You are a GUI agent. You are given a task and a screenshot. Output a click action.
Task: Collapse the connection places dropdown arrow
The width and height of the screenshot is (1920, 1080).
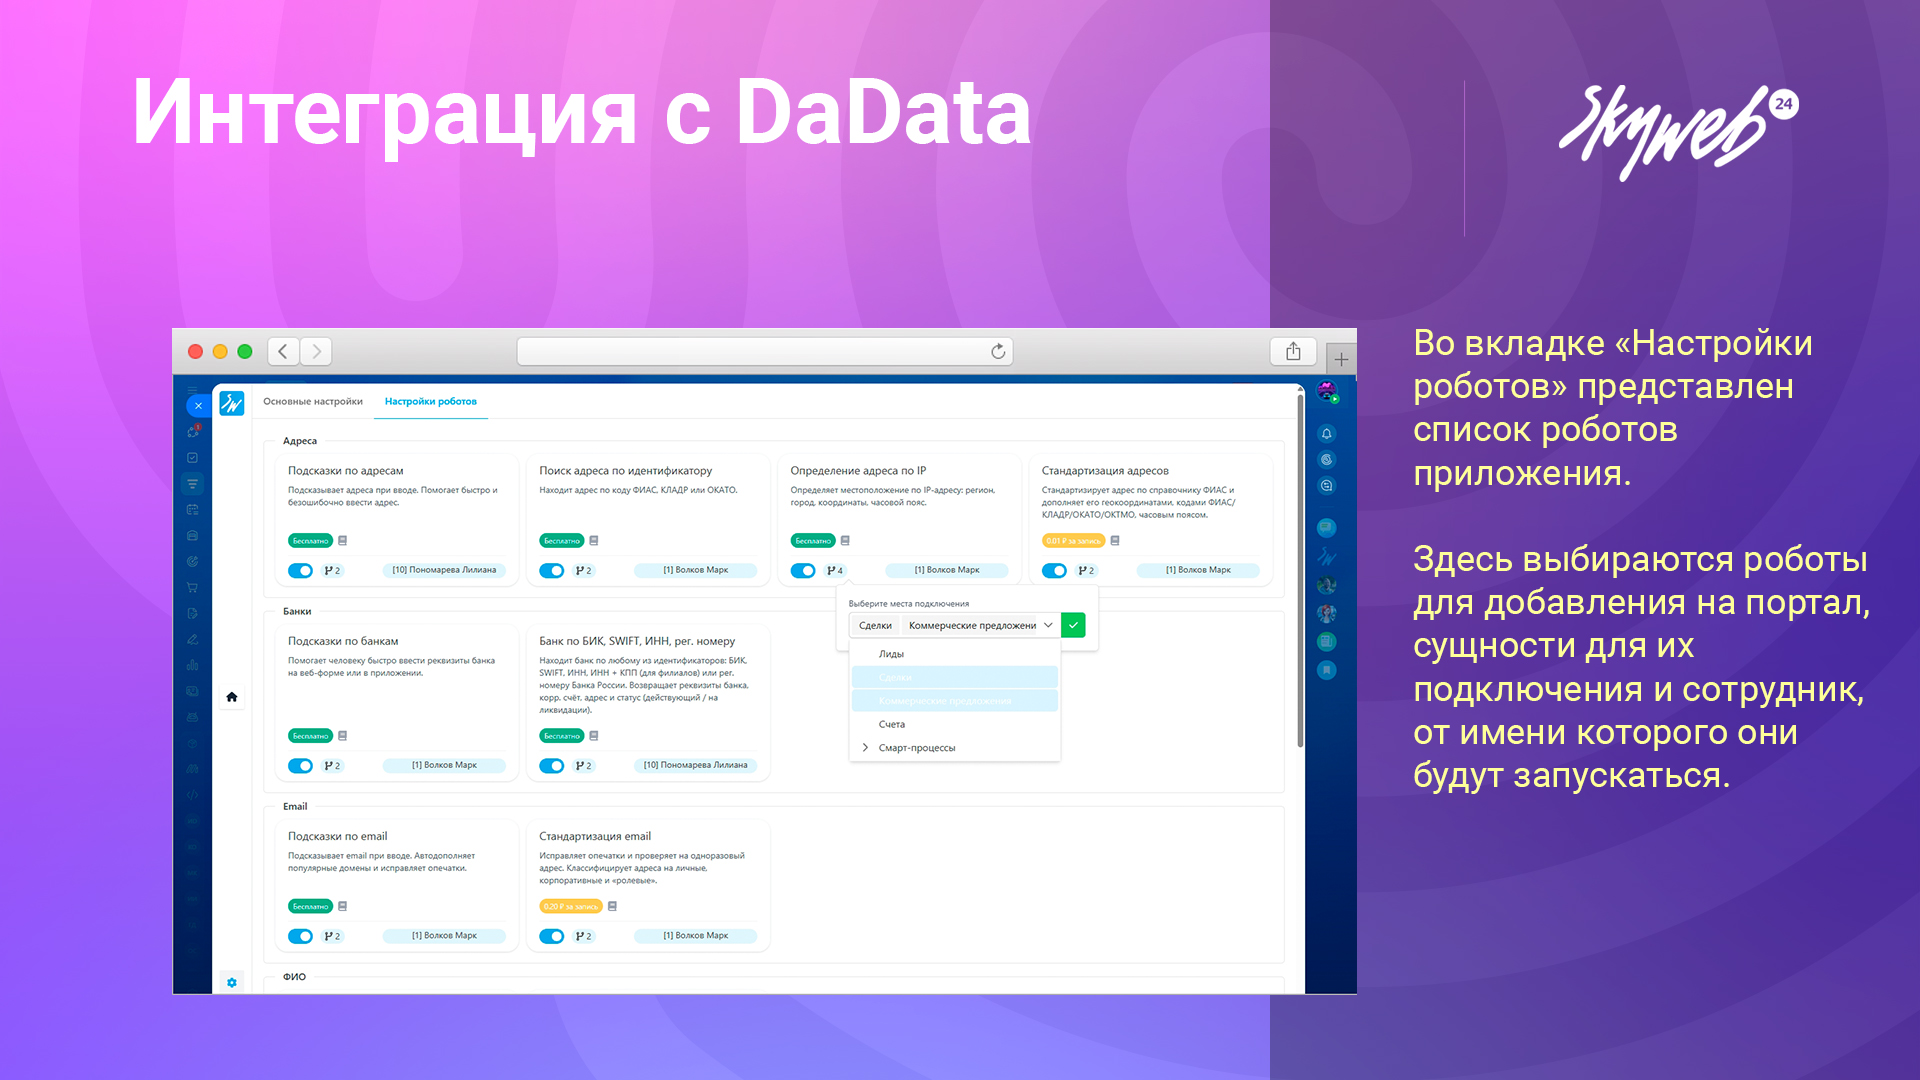[x=1048, y=625]
